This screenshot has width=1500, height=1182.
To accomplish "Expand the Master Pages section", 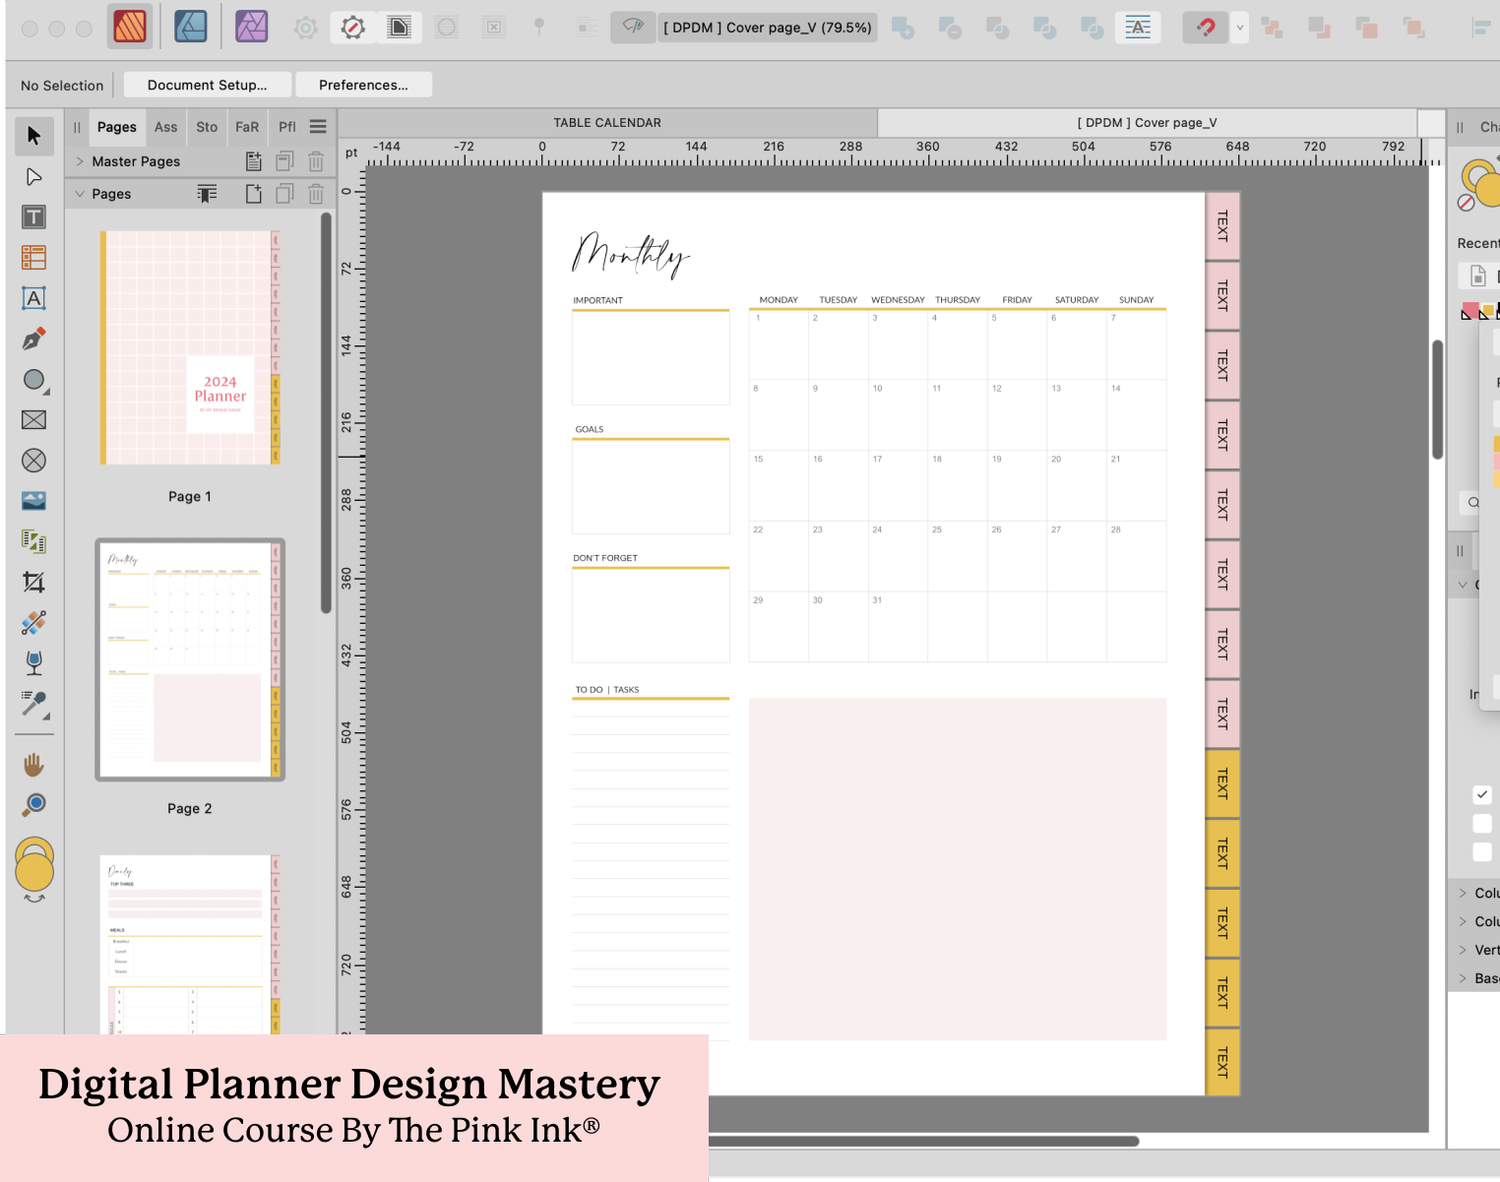I will point(79,161).
